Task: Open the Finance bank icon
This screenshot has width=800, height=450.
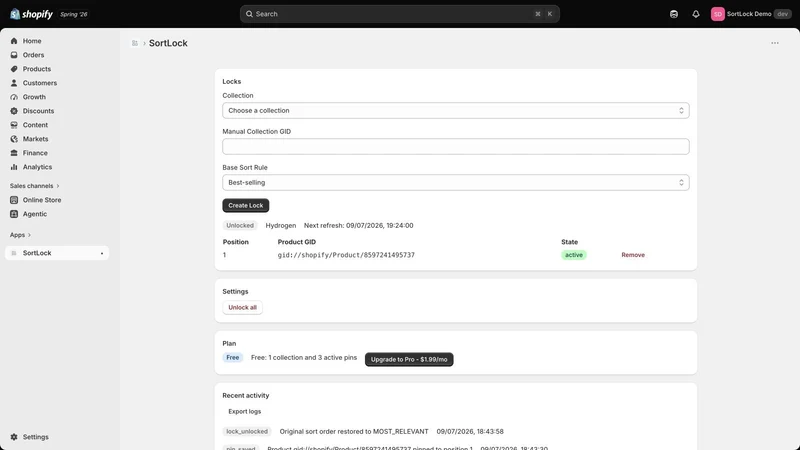Action: (x=14, y=153)
